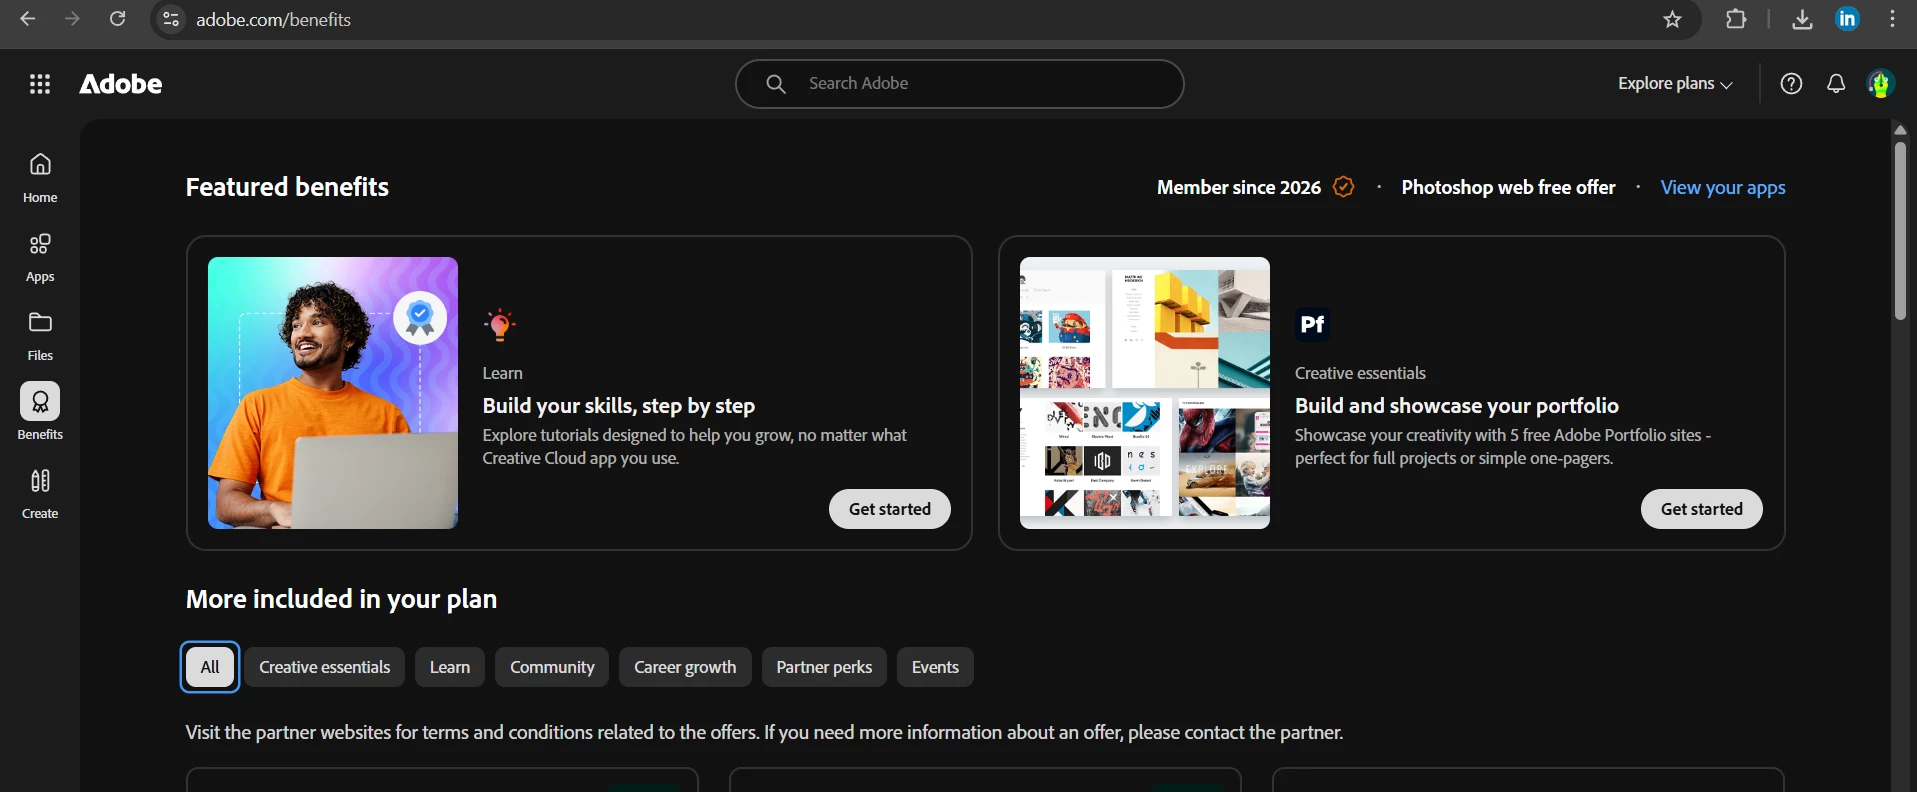Click the LinkedIn extension icon
This screenshot has height=792, width=1917.
(x=1847, y=19)
